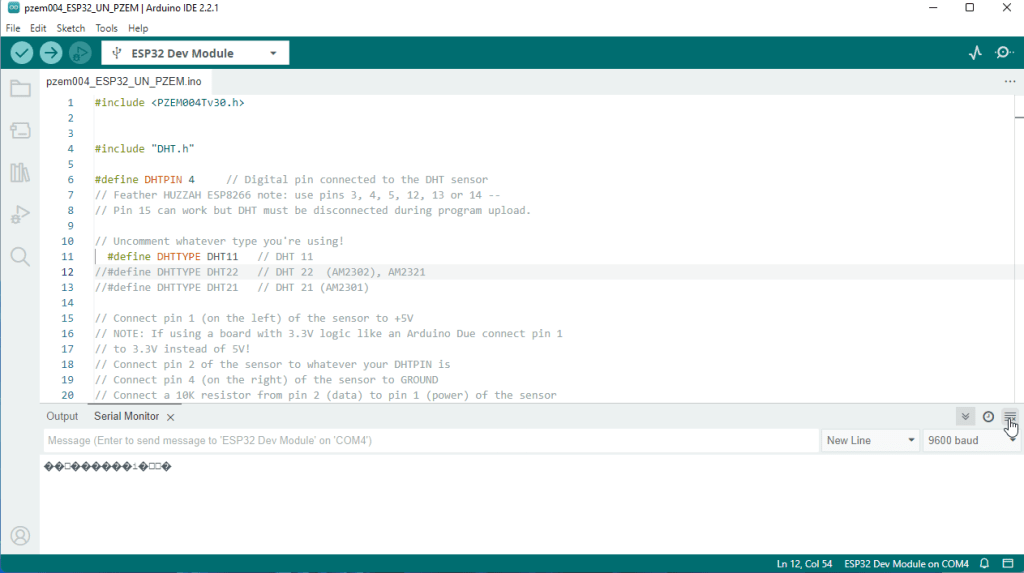Click the Verify sketch checkmark button

pyautogui.click(x=22, y=53)
